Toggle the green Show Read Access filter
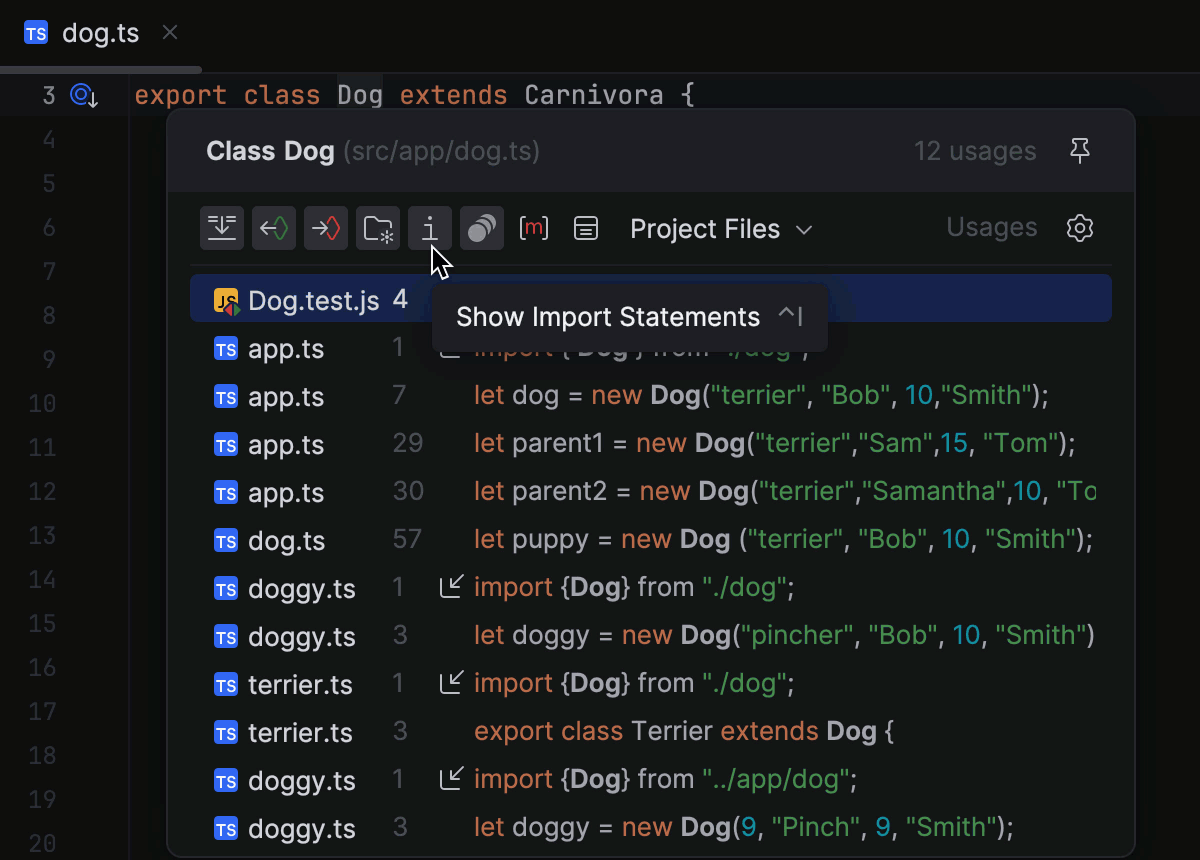Viewport: 1200px width, 860px height. pyautogui.click(x=273, y=228)
